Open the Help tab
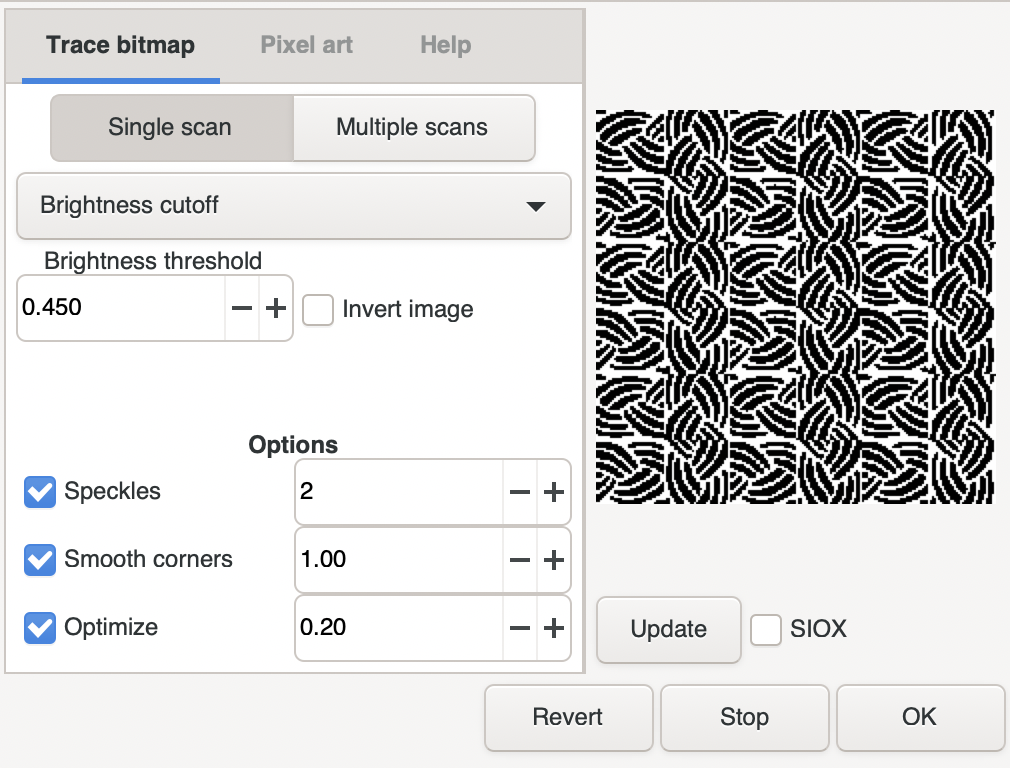Screen dimensions: 1010x768 coord(445,45)
